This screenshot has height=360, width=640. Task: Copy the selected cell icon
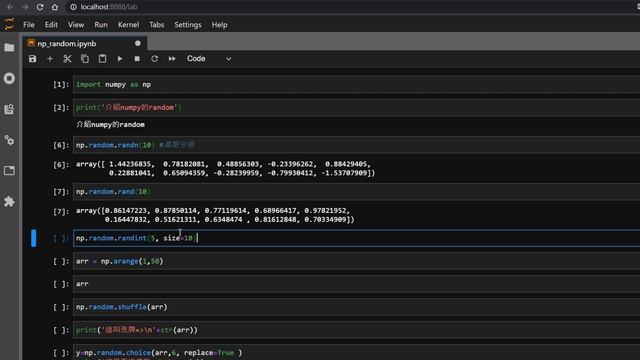tap(85, 59)
